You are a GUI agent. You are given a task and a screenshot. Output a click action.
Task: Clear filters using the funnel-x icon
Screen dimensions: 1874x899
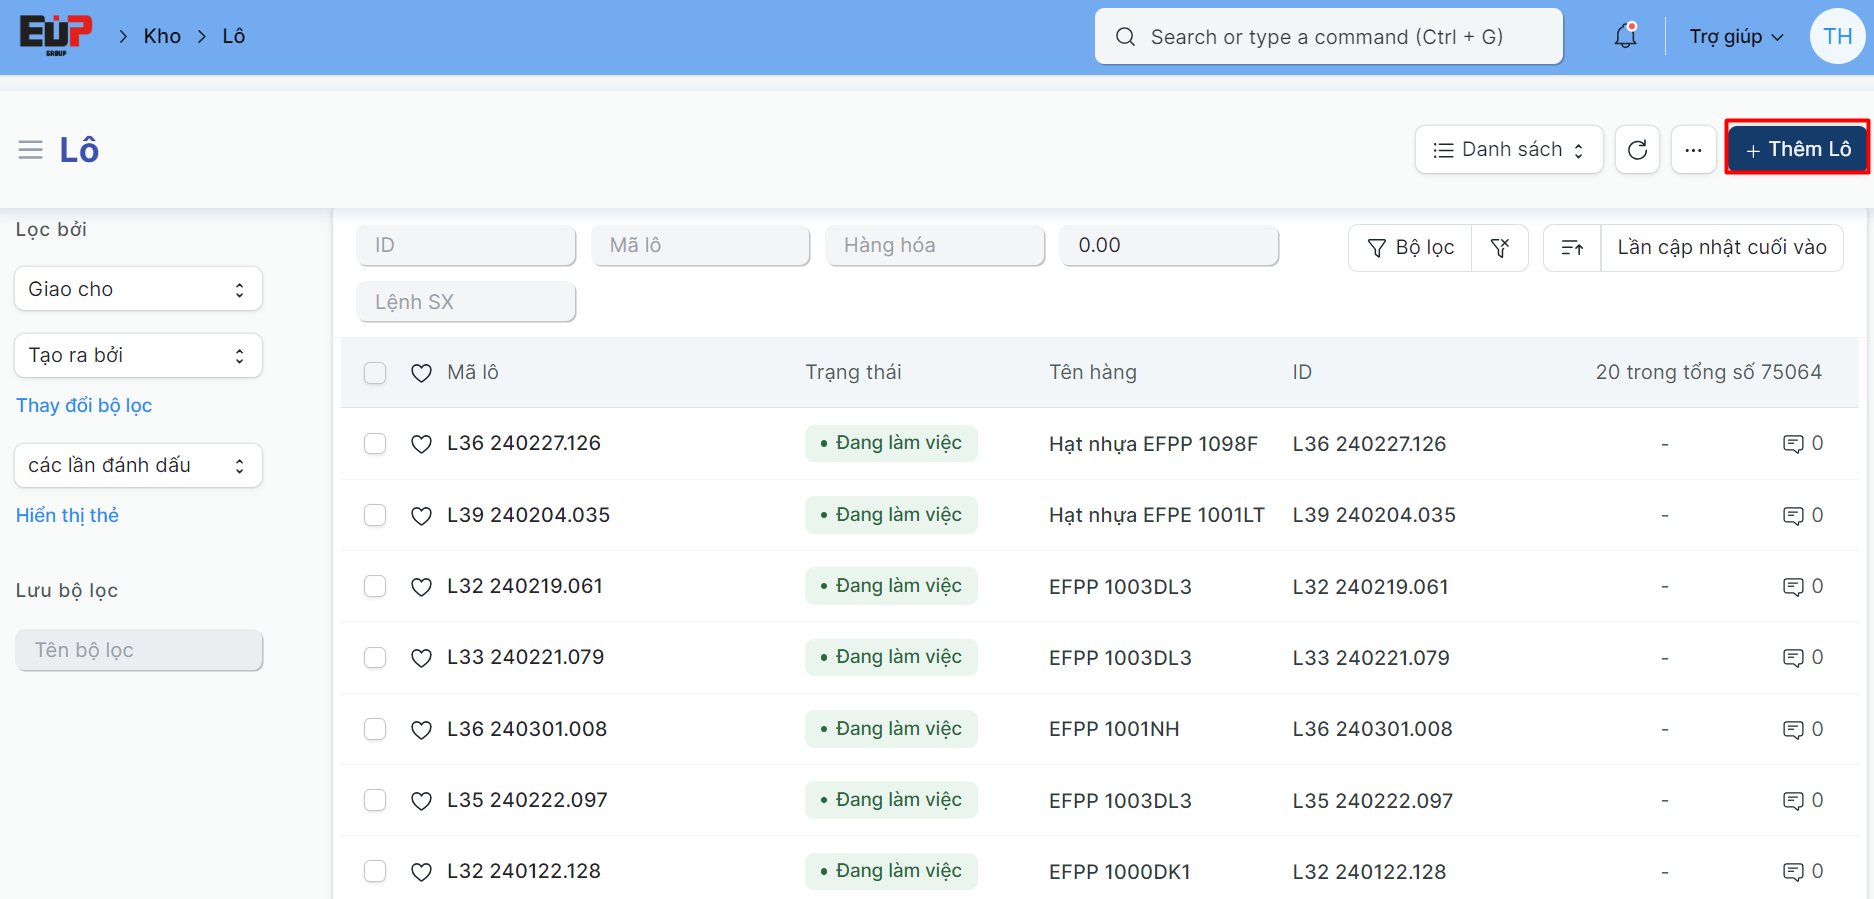(x=1499, y=248)
